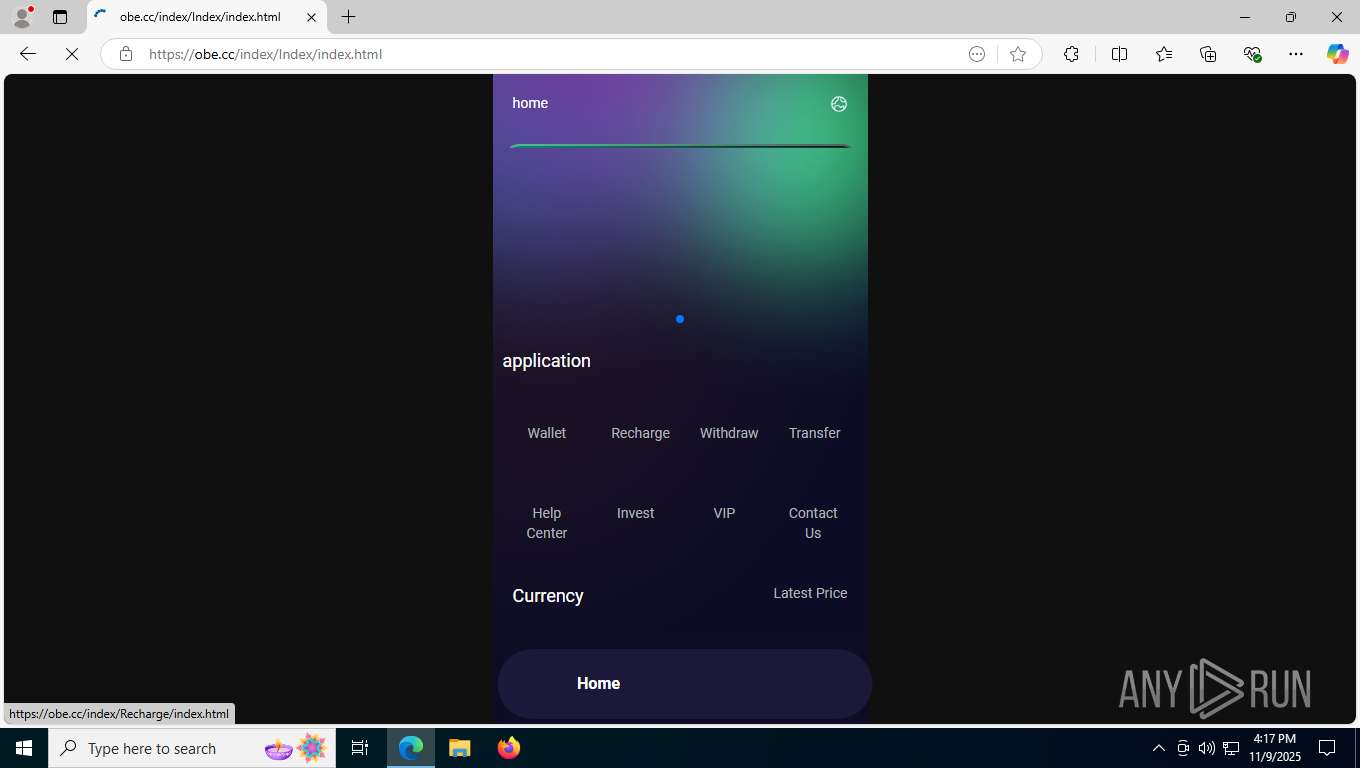The height and width of the screenshot is (768, 1360).
Task: Stop loading the page
Action: click(x=72, y=54)
